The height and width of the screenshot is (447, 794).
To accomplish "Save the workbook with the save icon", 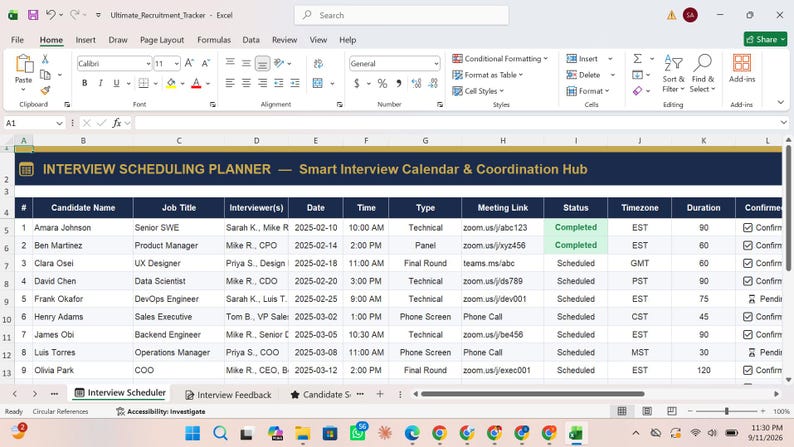I will (x=33, y=15).
